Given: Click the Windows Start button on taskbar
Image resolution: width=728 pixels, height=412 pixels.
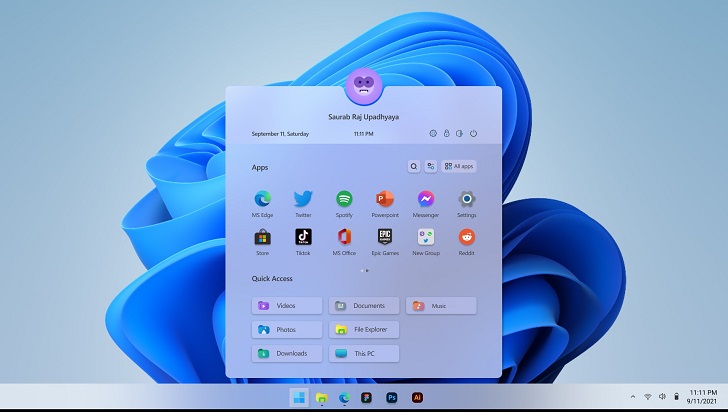Looking at the screenshot, I should click(299, 398).
